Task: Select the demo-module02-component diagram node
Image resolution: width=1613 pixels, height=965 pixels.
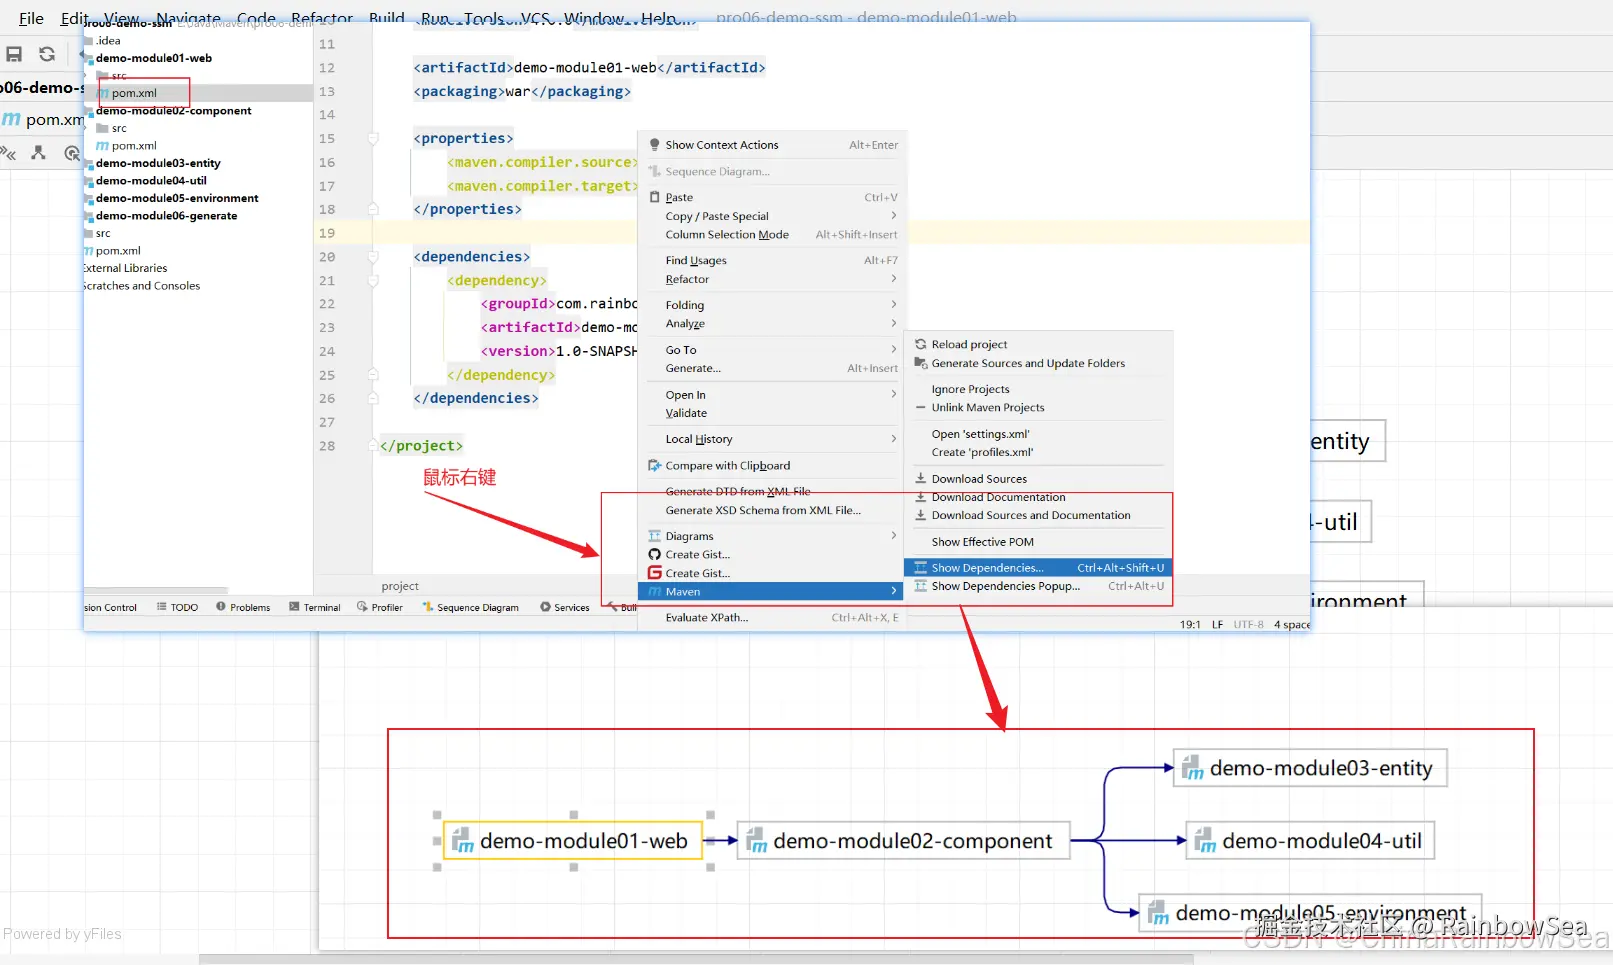Action: [903, 841]
